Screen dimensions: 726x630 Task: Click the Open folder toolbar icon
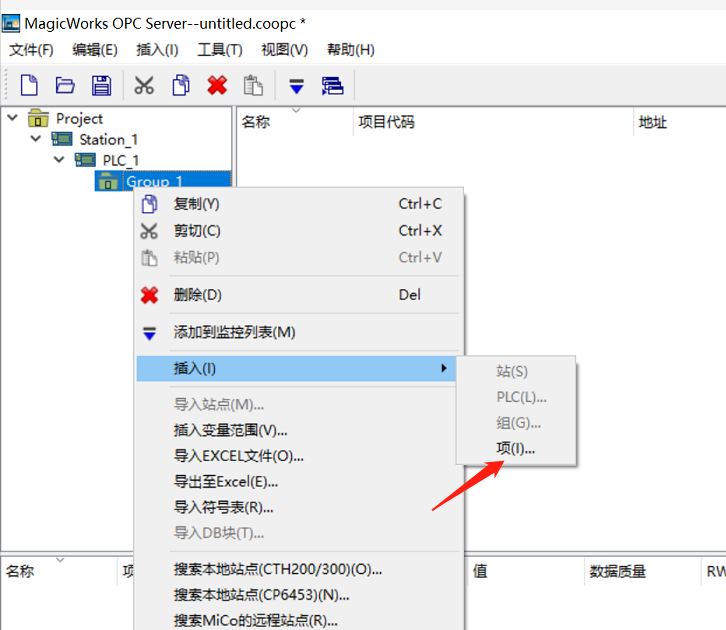click(65, 85)
